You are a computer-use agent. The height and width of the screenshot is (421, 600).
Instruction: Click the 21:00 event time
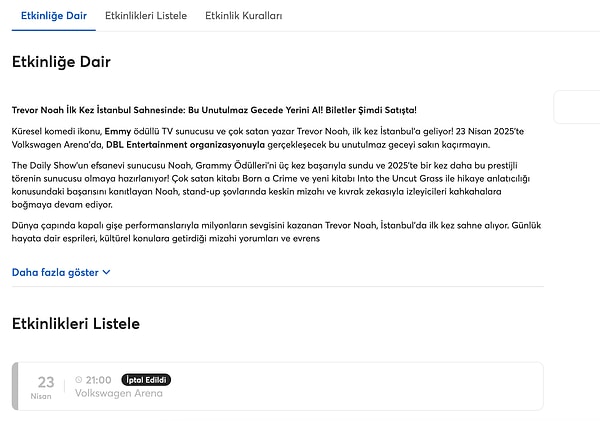[x=98, y=380]
